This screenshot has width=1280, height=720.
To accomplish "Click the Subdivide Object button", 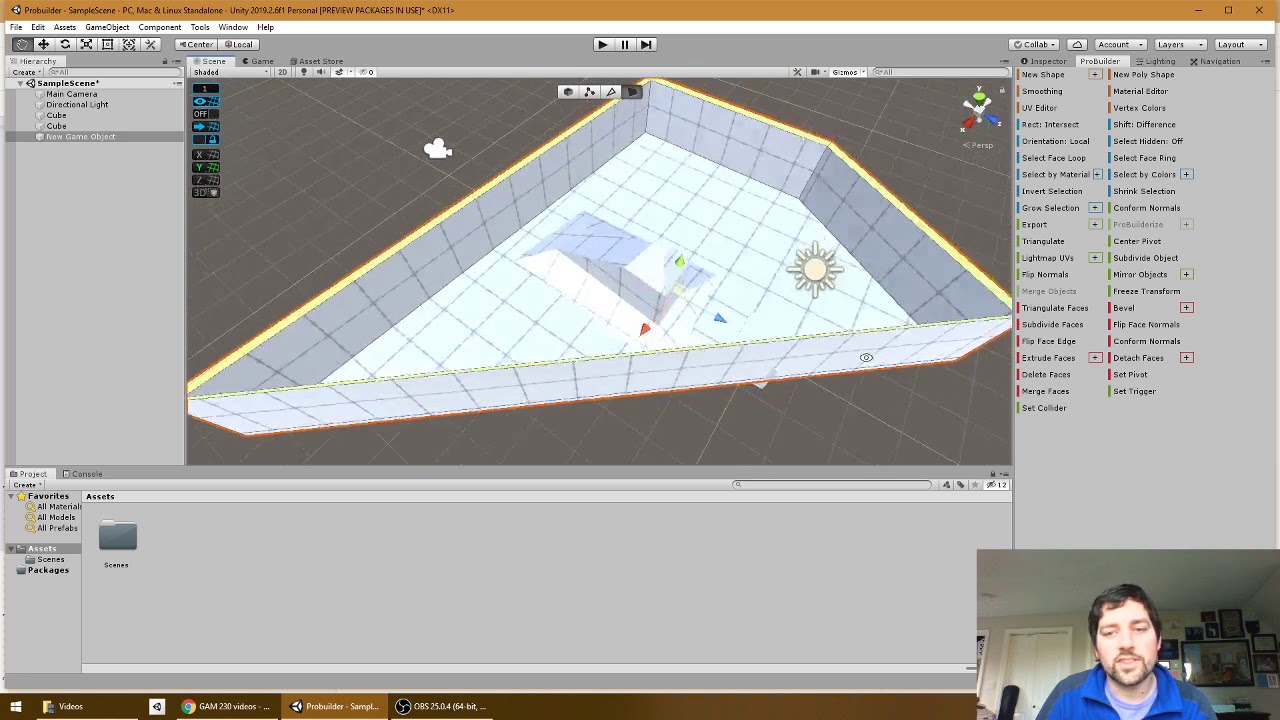I will tap(1145, 258).
